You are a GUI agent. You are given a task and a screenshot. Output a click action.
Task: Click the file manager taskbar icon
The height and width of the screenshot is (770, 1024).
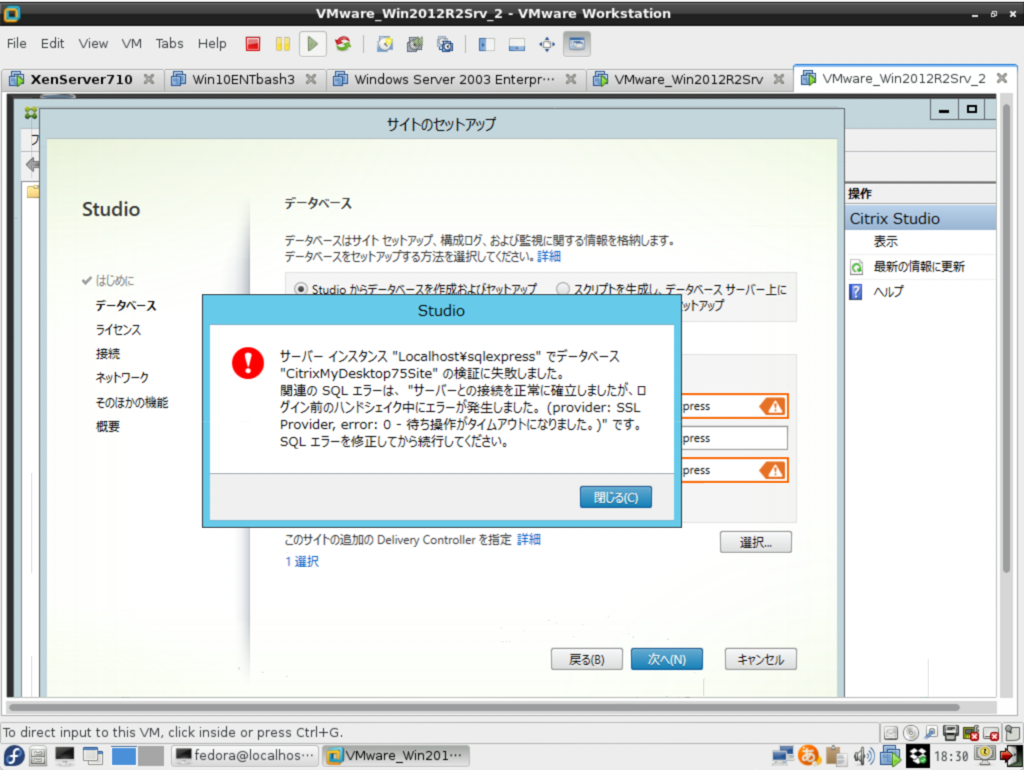coord(38,756)
